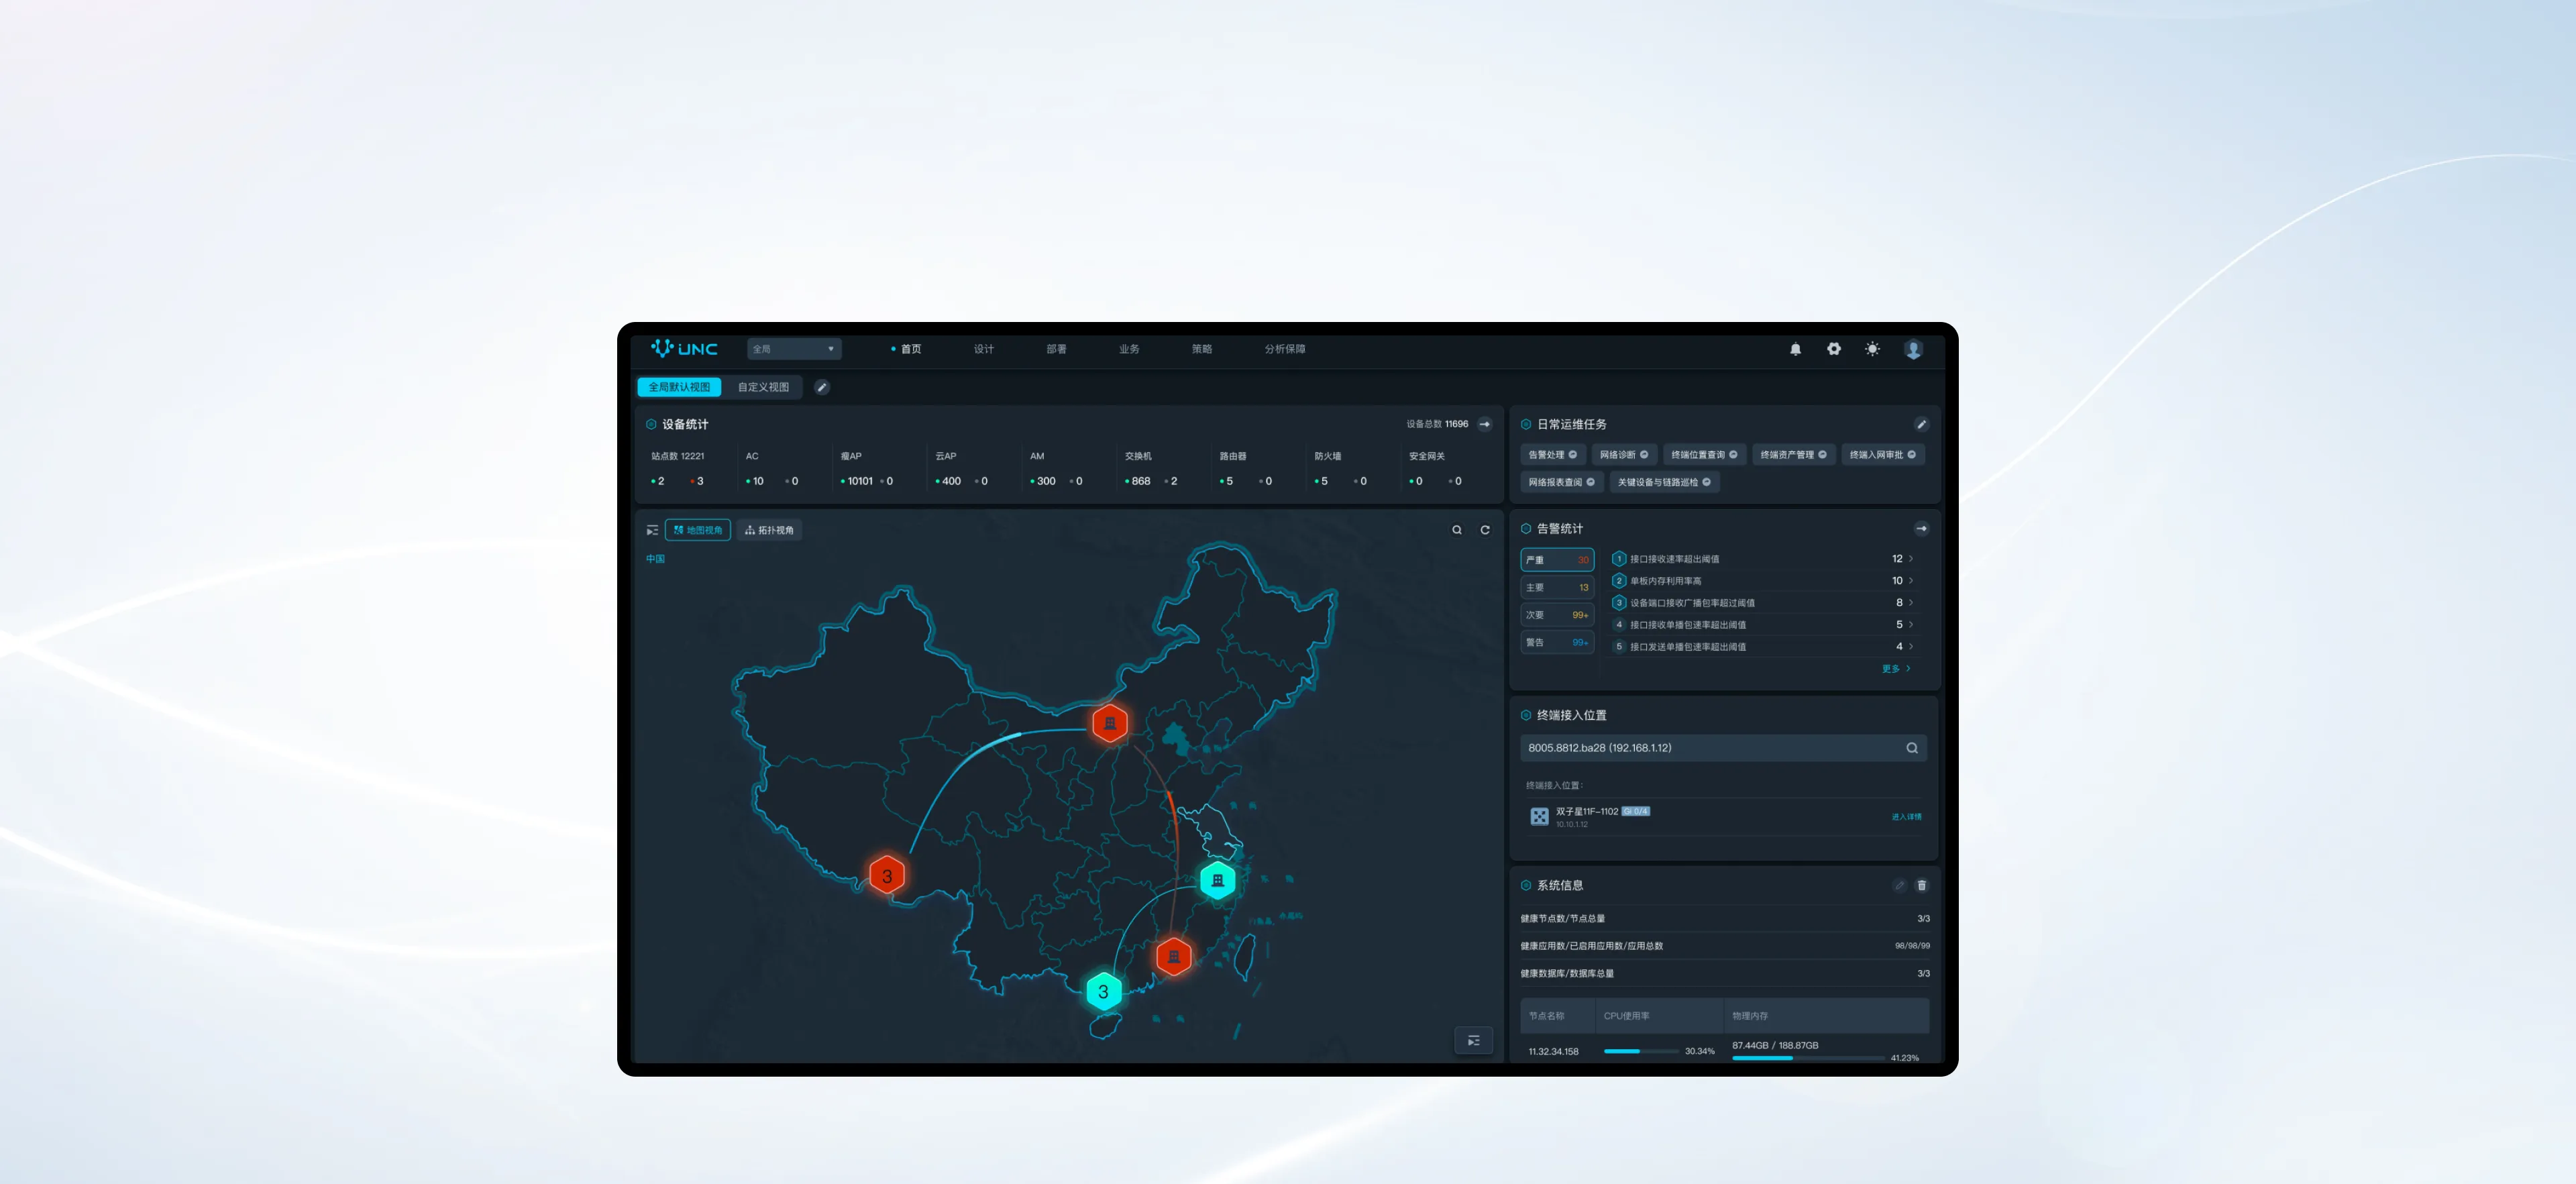Select the 地图视角 map view toggle
This screenshot has height=1184, width=2576.
(698, 530)
